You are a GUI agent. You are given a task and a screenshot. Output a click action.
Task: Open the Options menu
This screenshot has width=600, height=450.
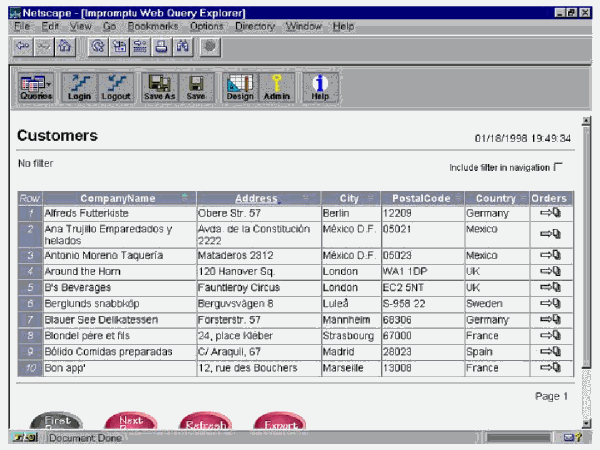[207, 26]
